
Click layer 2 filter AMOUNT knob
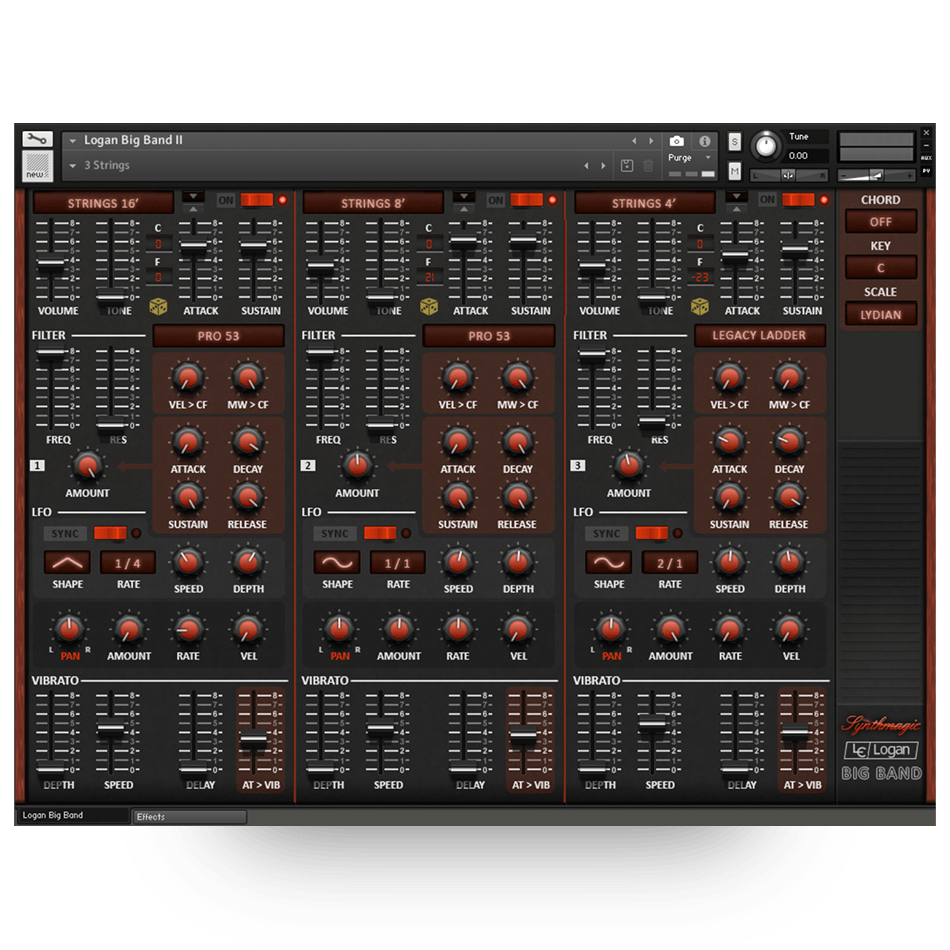(x=357, y=465)
